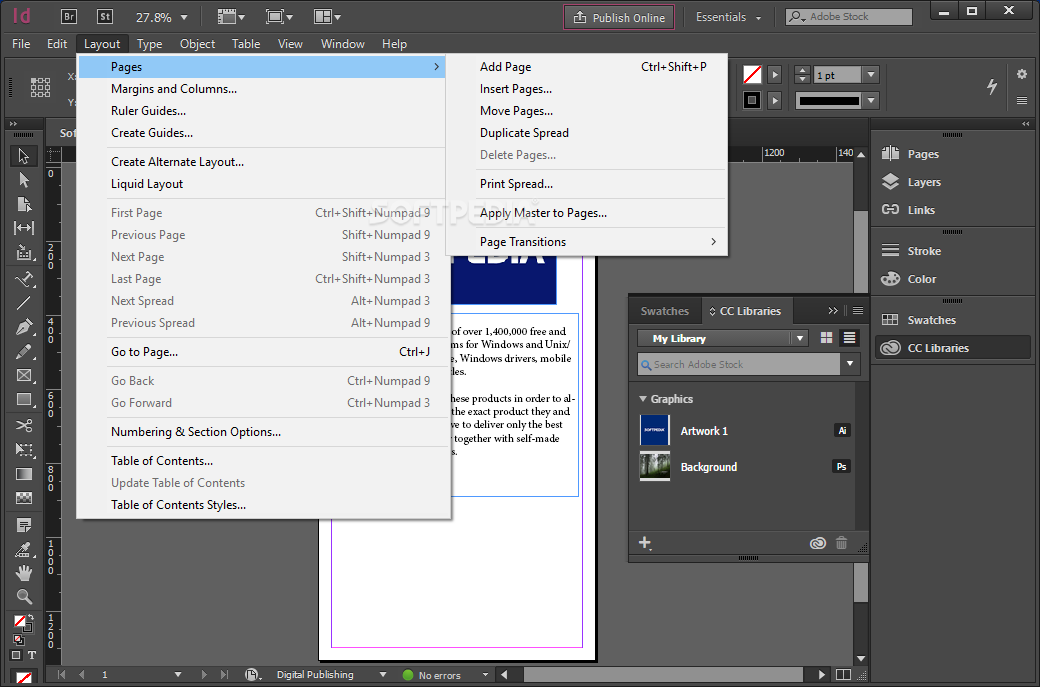Image resolution: width=1040 pixels, height=687 pixels.
Task: Open the File menu
Action: 21,44
